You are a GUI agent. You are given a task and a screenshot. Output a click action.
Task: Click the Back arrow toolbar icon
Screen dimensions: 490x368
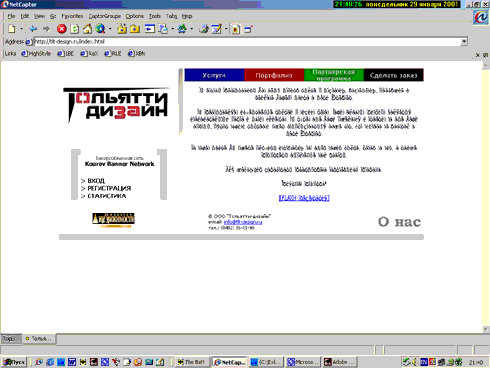click(33, 29)
